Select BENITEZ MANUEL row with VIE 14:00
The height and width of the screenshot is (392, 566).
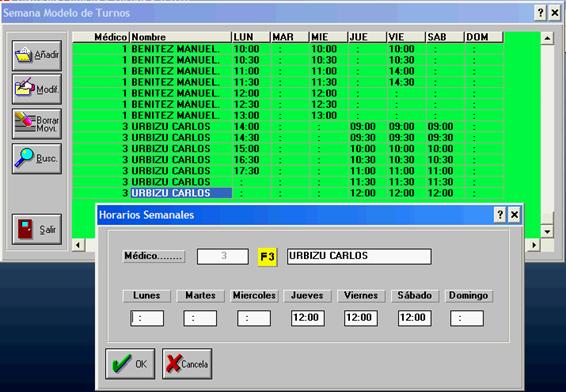288,71
